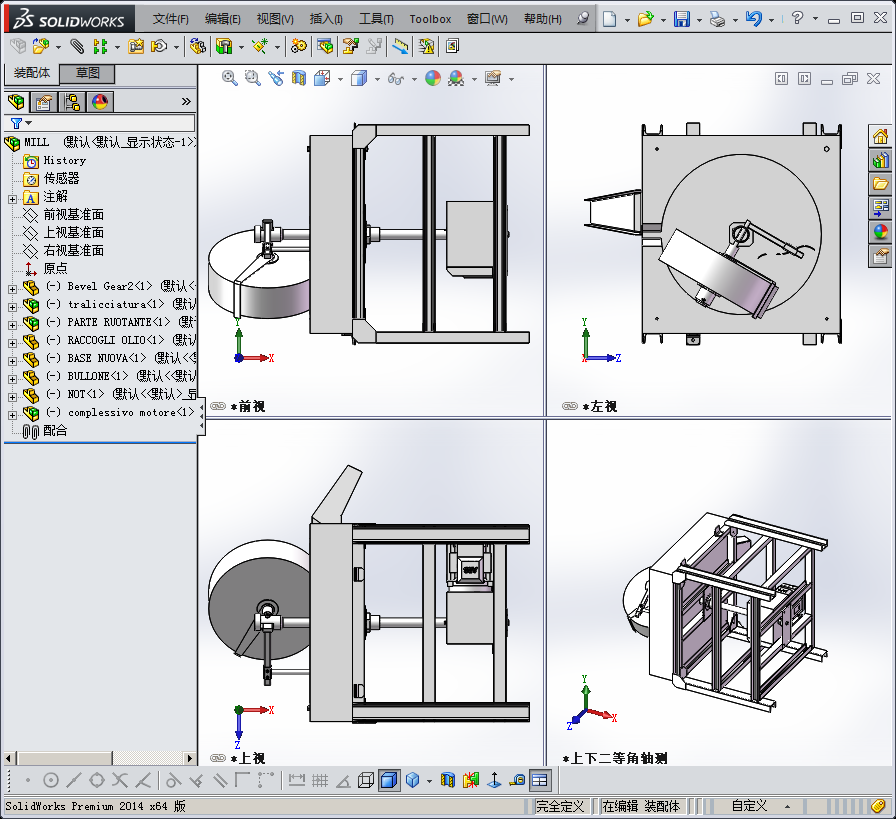The width and height of the screenshot is (896, 819).
Task: Click the 自定义 unit system status button
Action: point(749,806)
